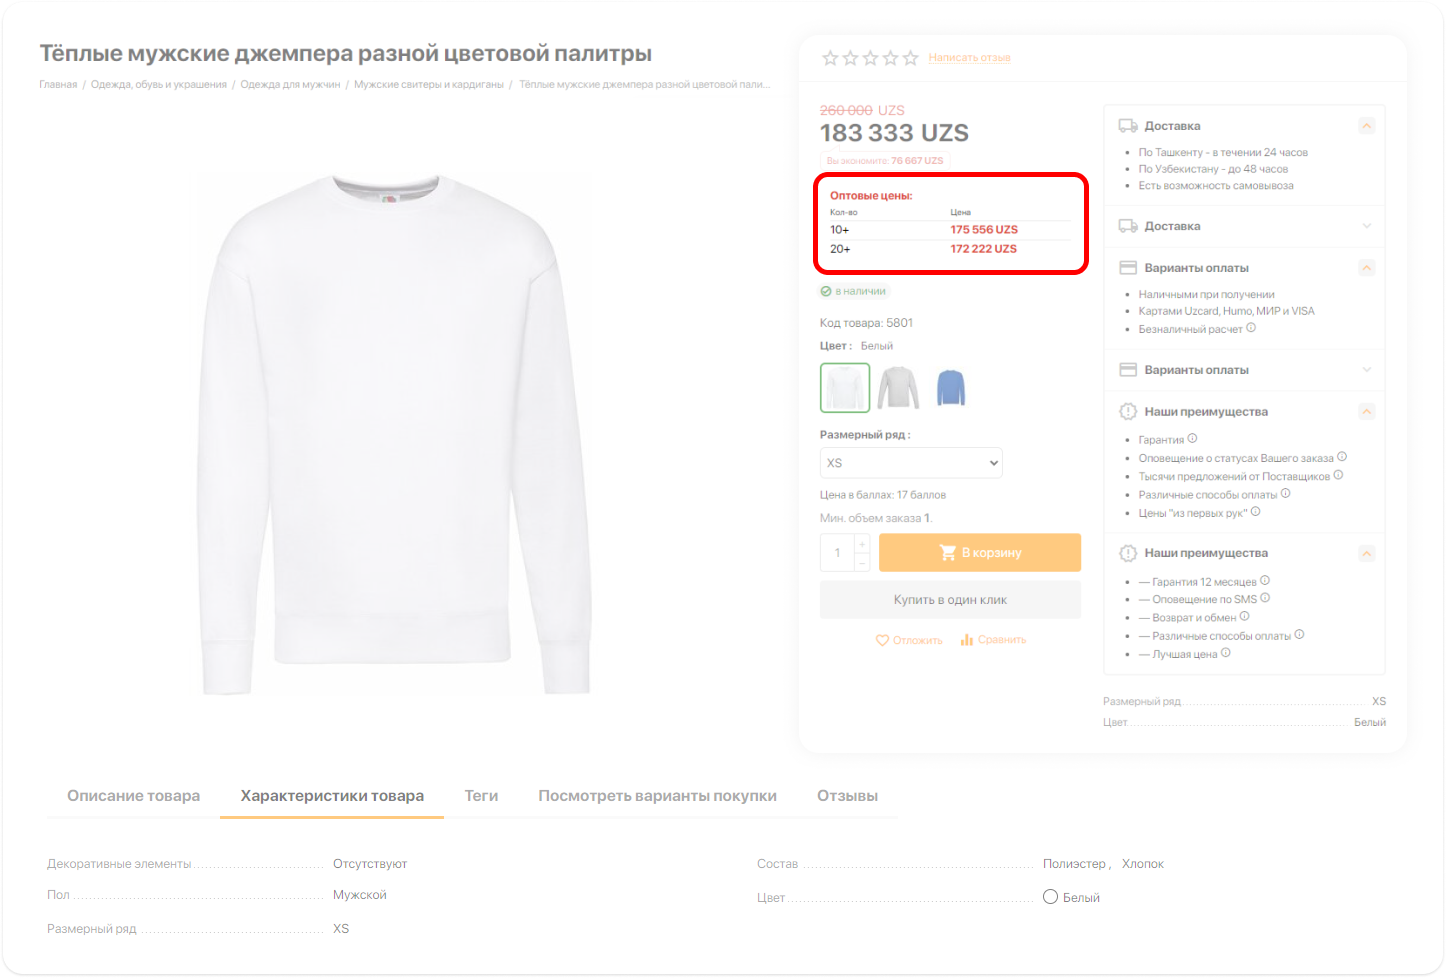Expand the collapsed Варианты оплаты section
This screenshot has width=1446, height=978.
coord(1367,370)
